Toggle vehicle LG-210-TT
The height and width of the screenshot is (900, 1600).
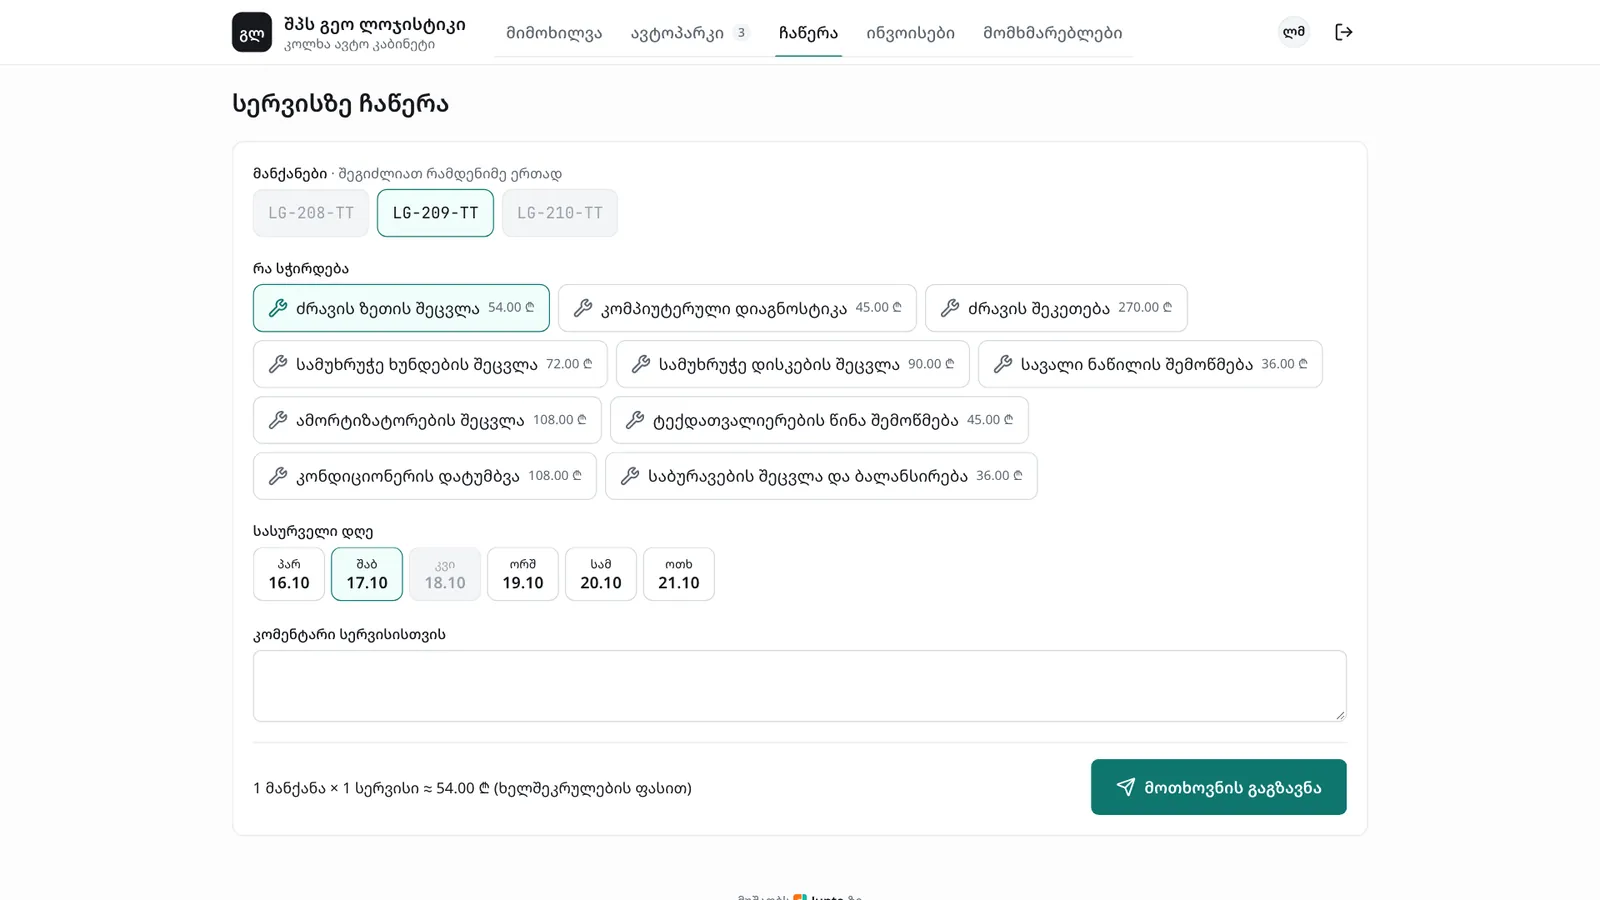[x=560, y=213]
